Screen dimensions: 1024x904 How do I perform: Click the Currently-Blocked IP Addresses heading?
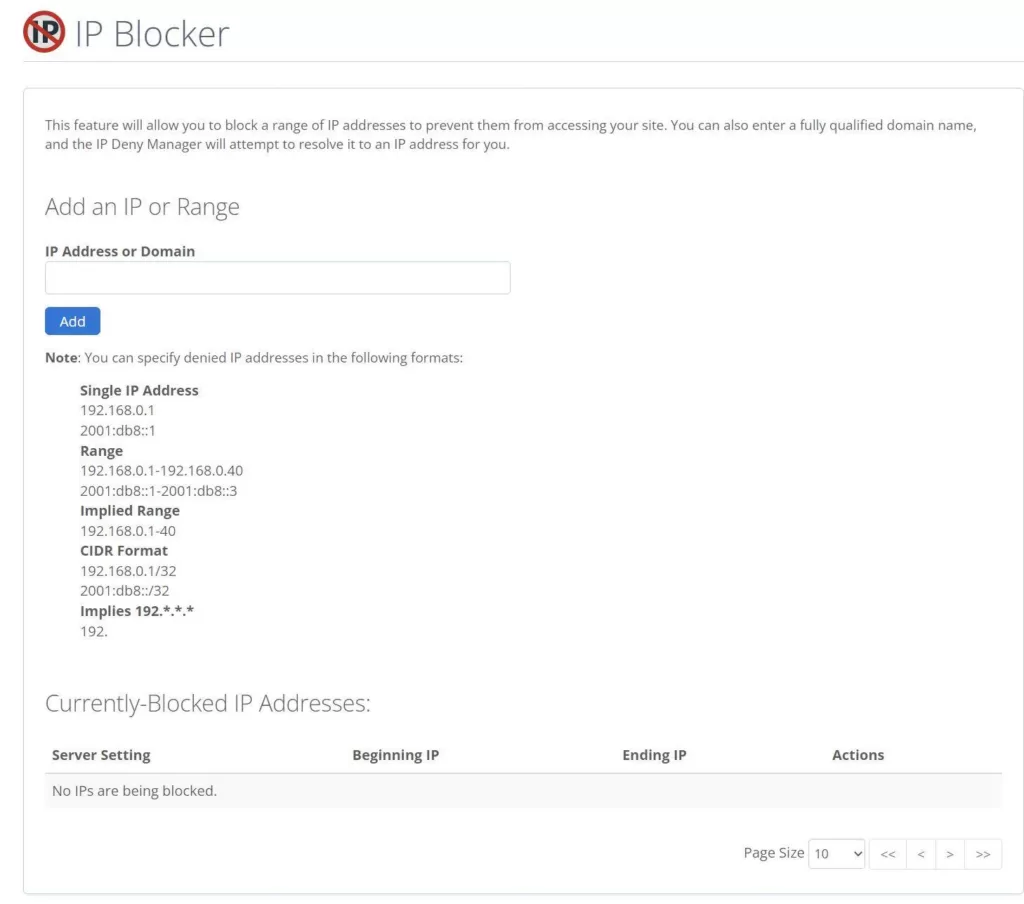coord(208,704)
